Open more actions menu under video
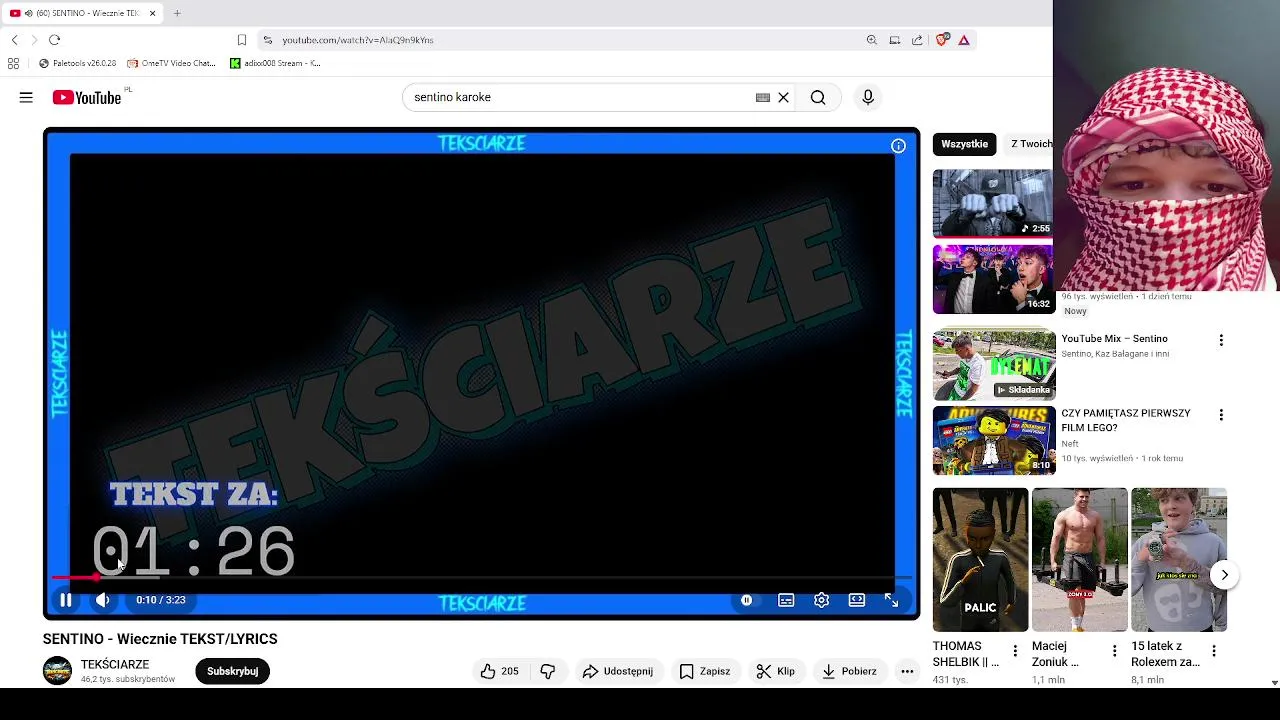 (907, 671)
